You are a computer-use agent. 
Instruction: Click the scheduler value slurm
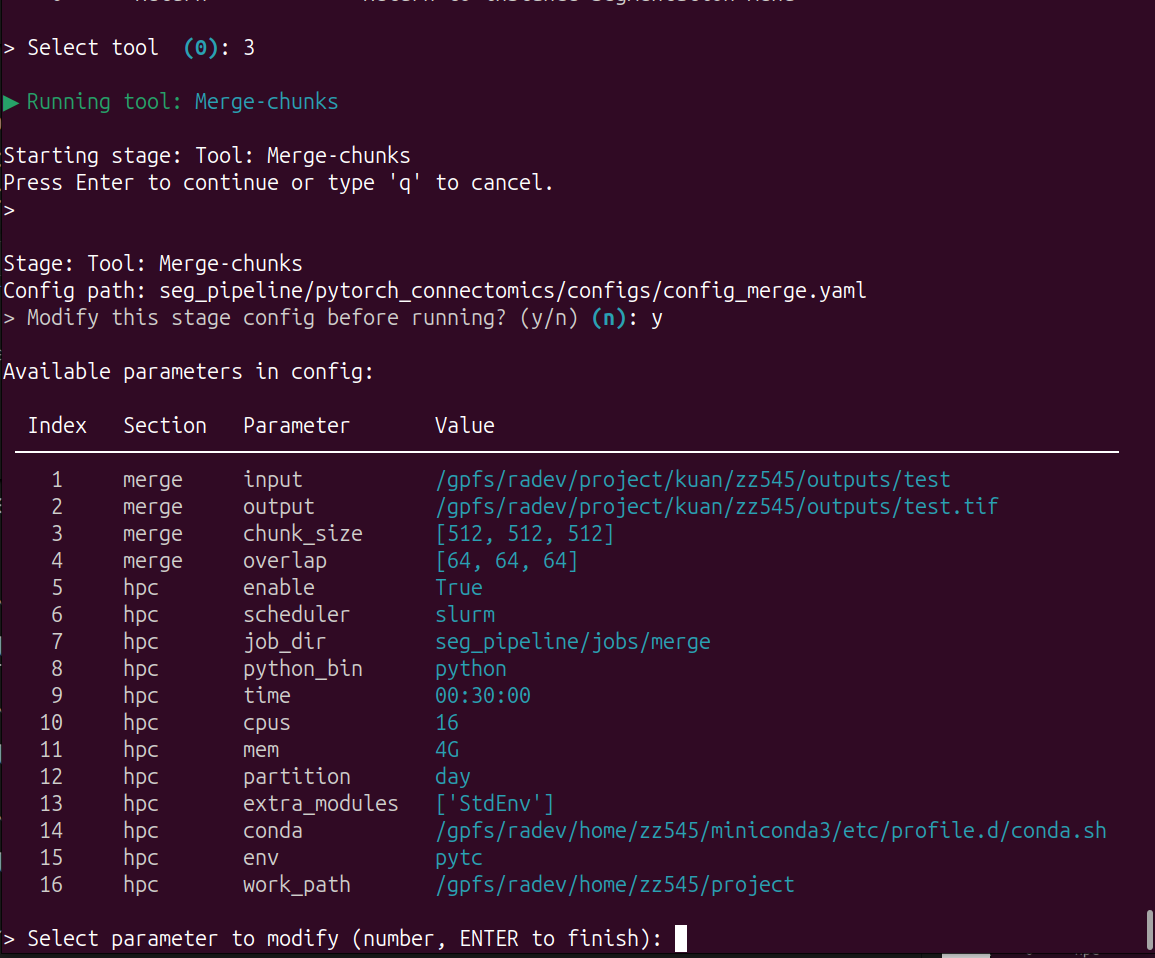pyautogui.click(x=465, y=615)
